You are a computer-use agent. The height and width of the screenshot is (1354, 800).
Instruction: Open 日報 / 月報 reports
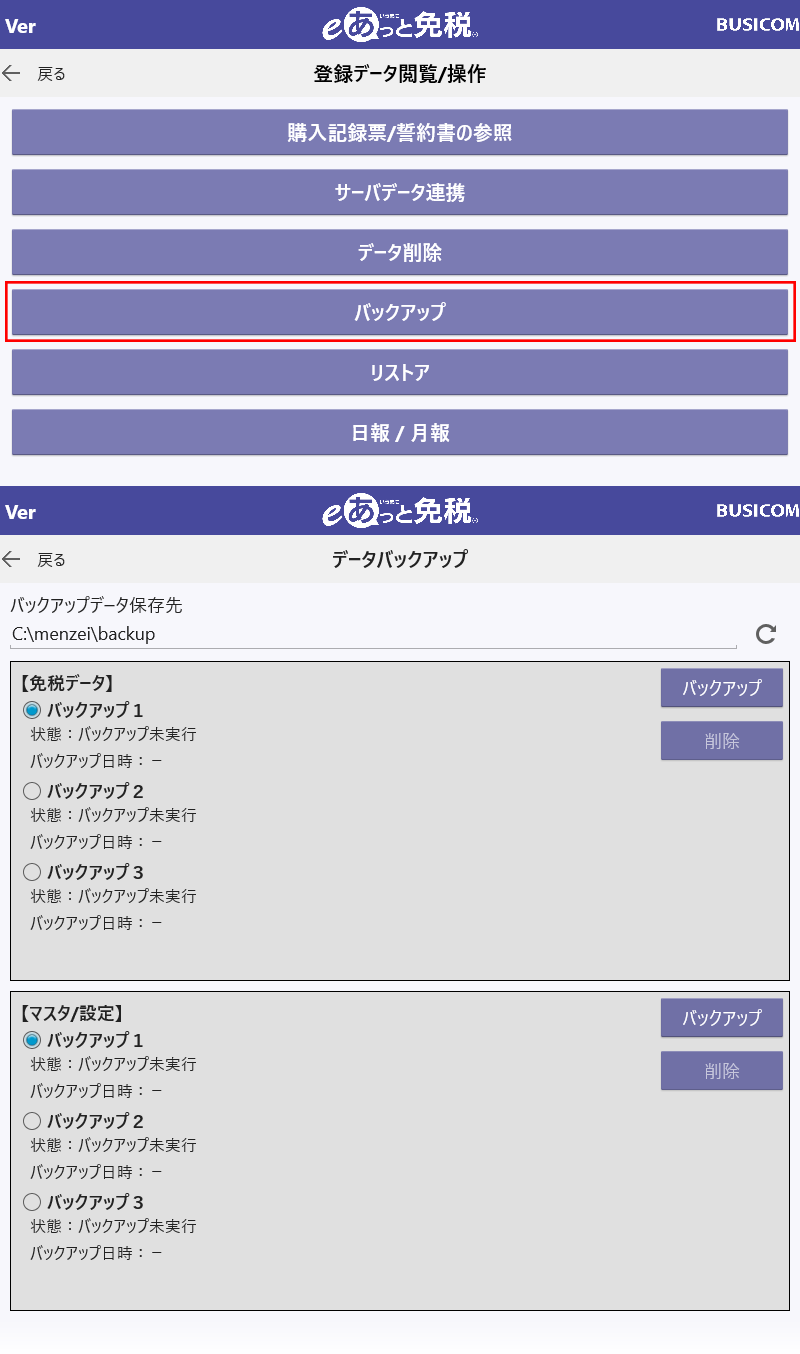(x=400, y=432)
